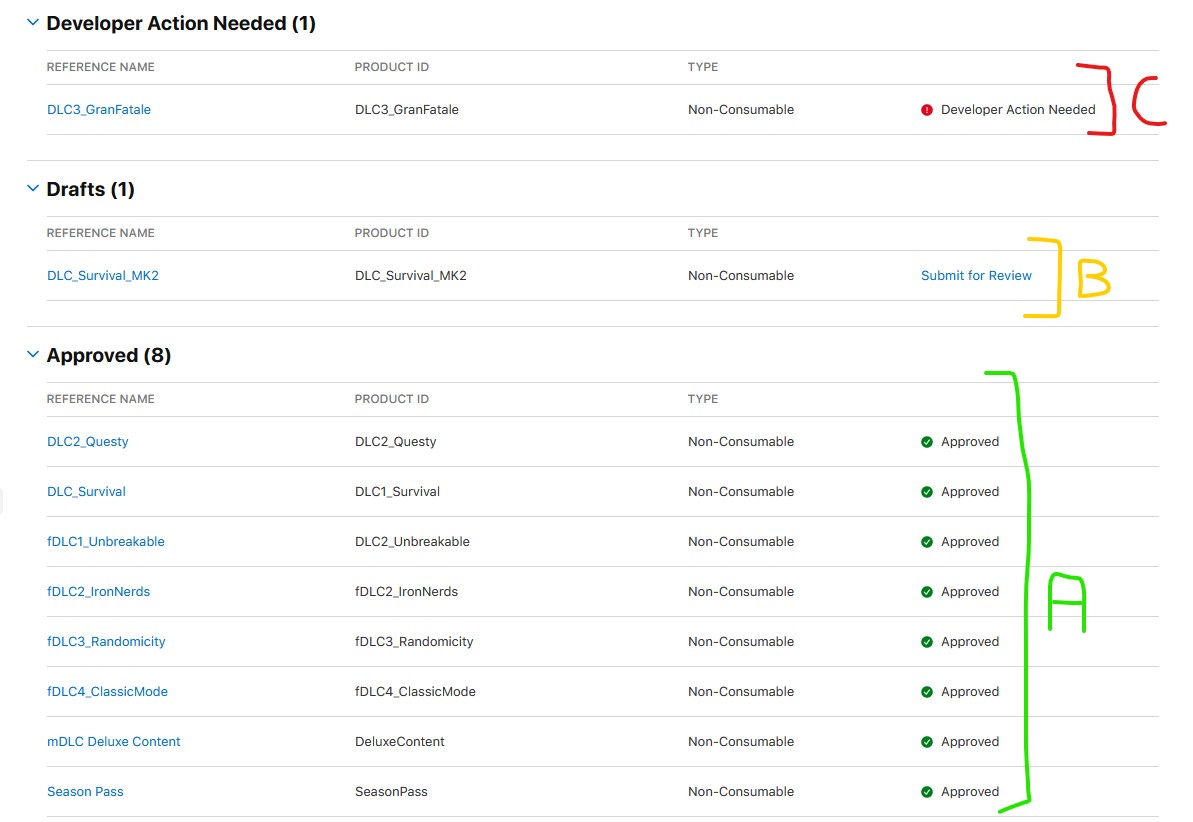
Task: Click Submit for Review link
Action: (976, 276)
